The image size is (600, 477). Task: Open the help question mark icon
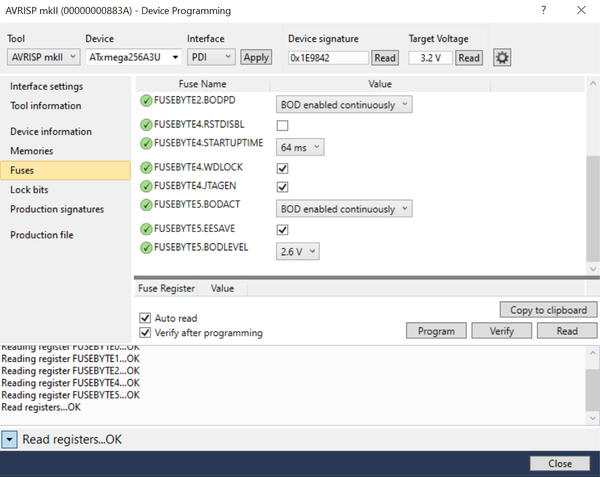click(543, 10)
